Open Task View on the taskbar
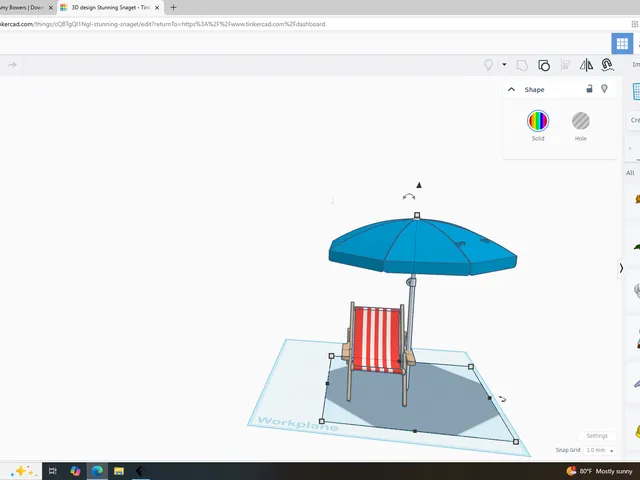The image size is (640, 480). [53, 471]
